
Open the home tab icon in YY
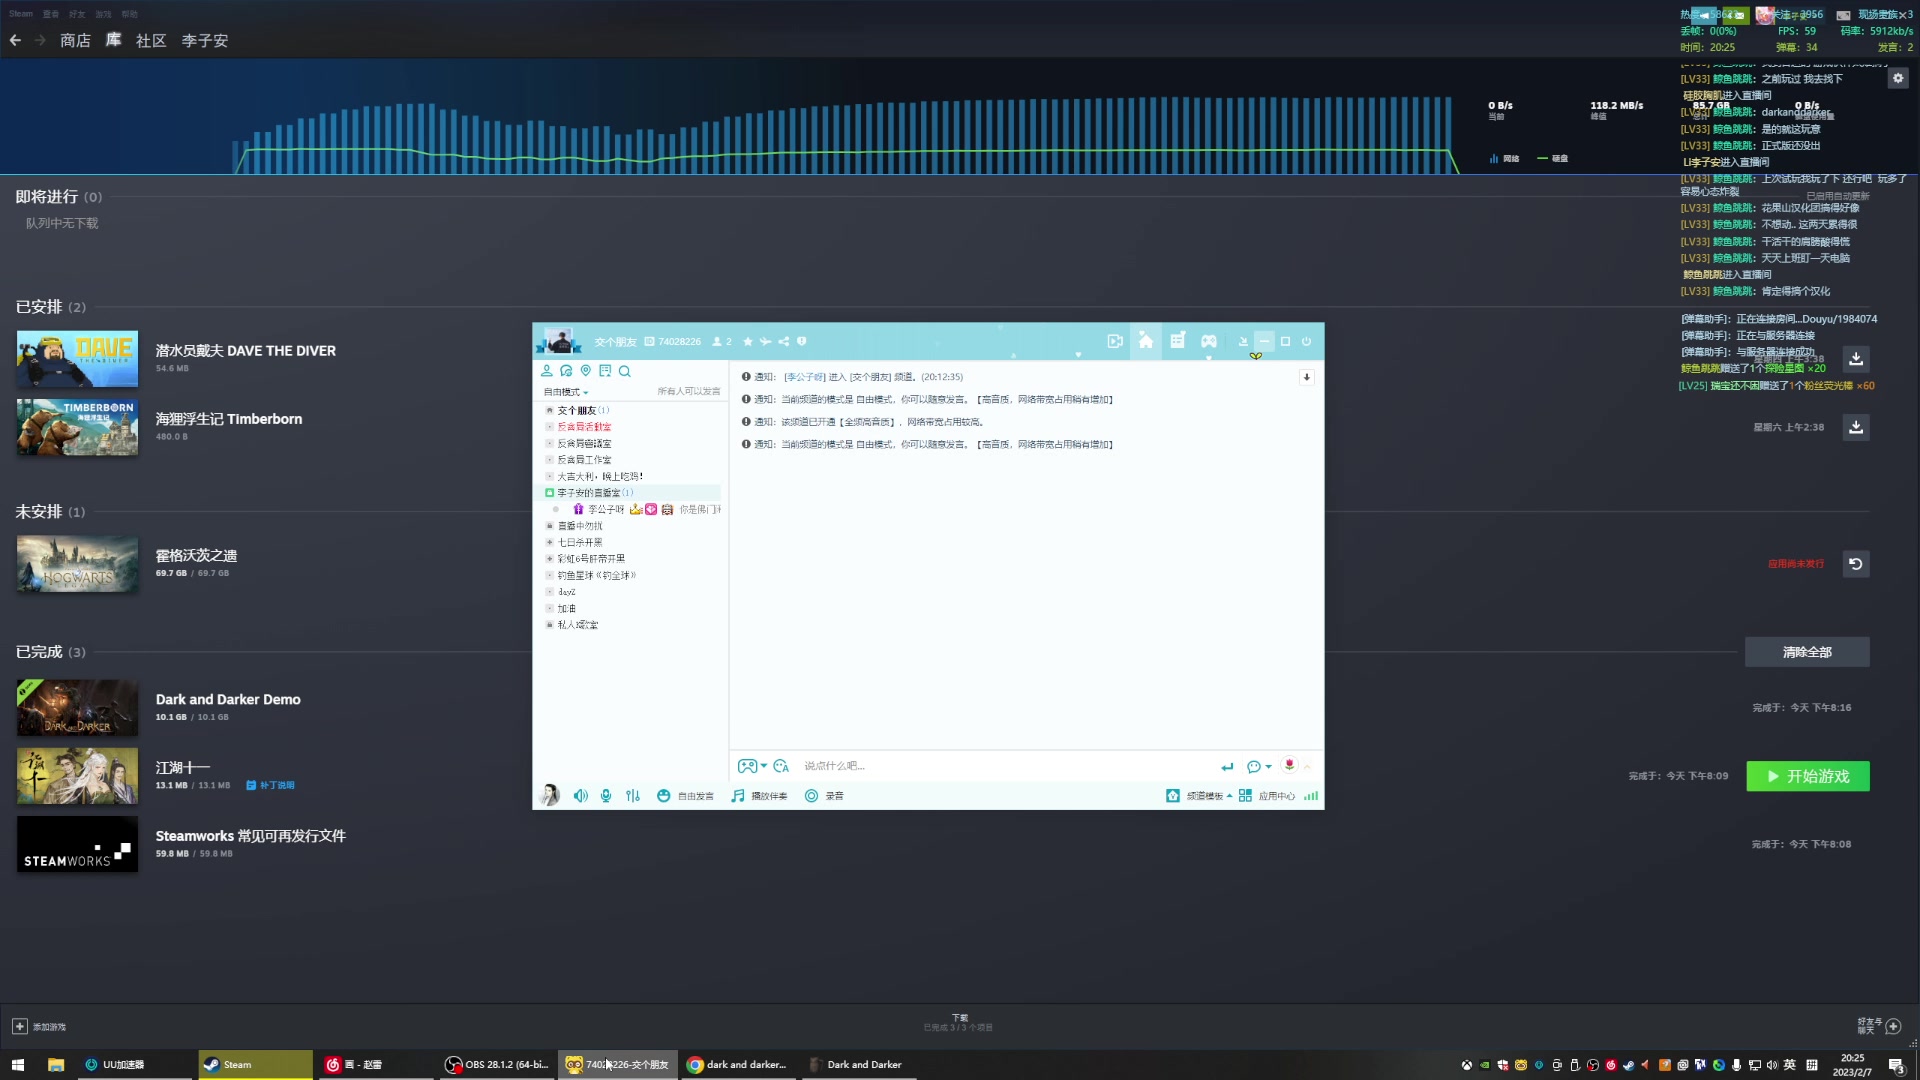(x=1146, y=341)
